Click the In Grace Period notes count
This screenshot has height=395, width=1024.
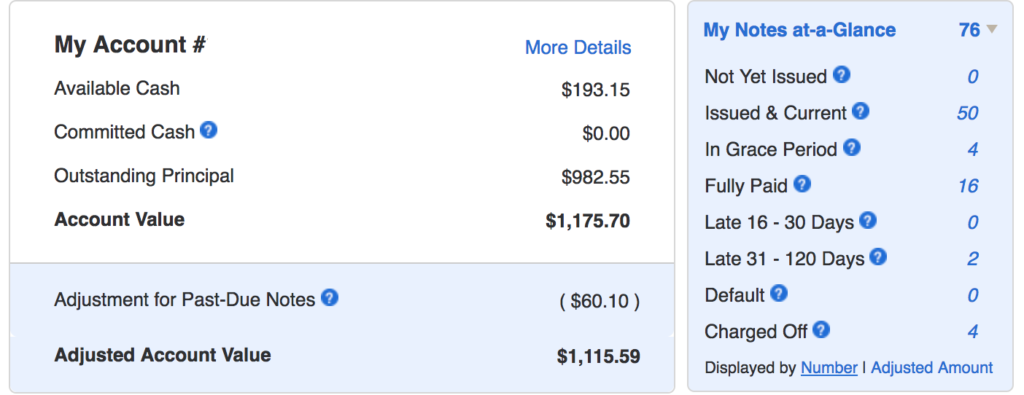(972, 150)
